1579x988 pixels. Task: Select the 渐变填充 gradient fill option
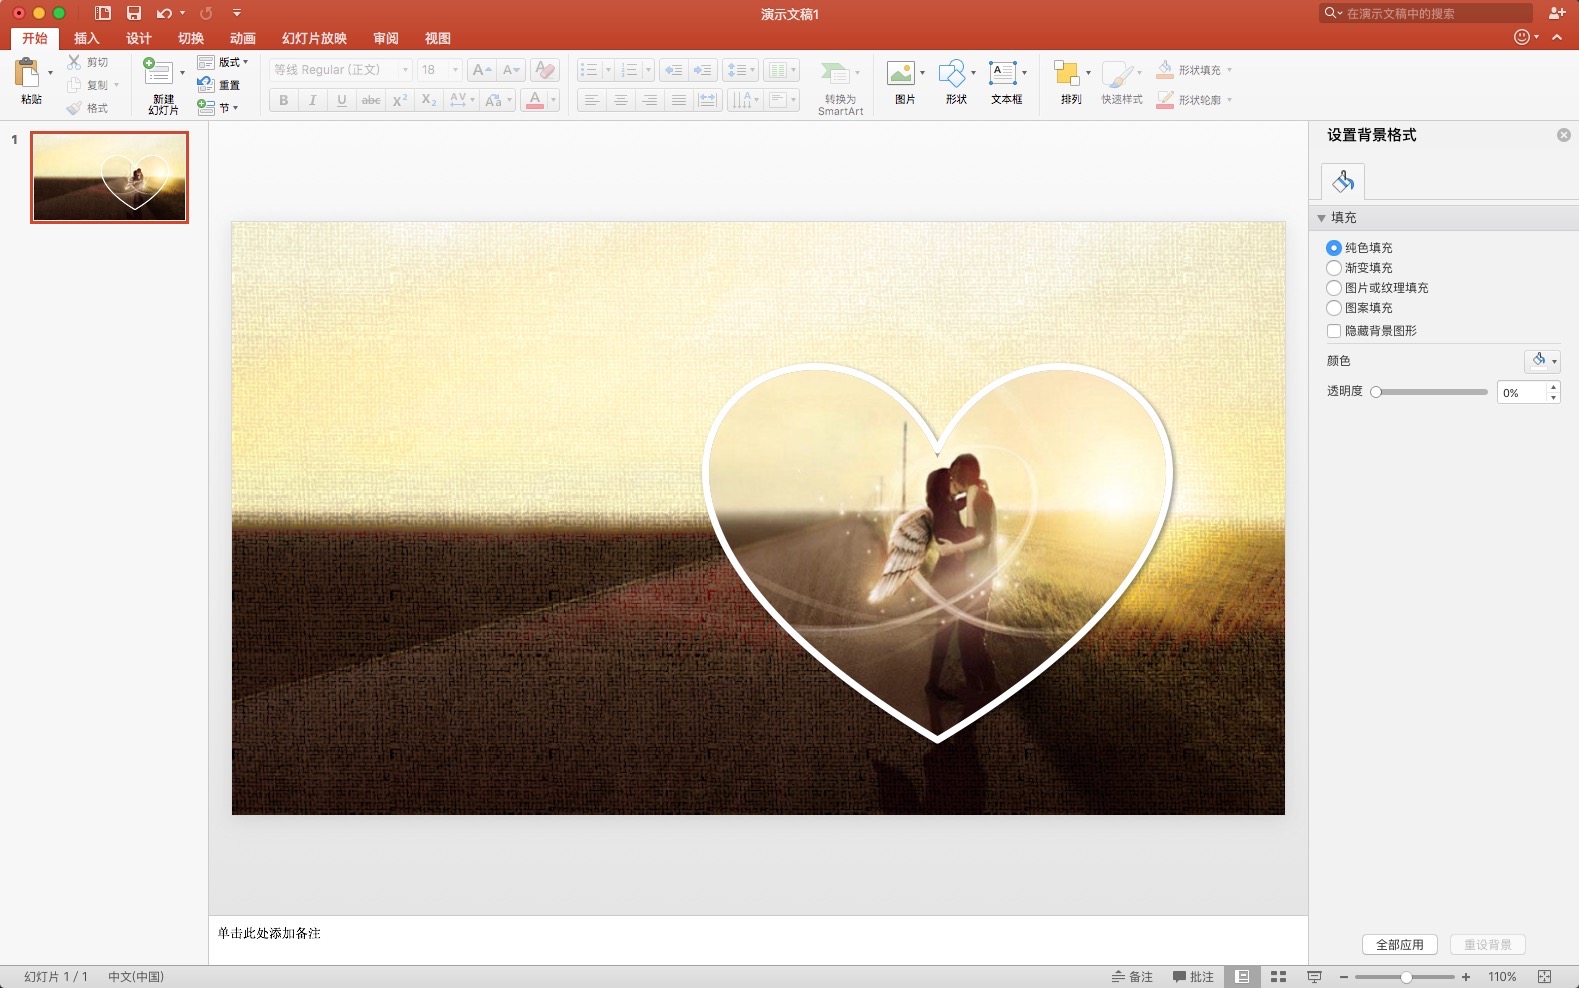(1334, 268)
